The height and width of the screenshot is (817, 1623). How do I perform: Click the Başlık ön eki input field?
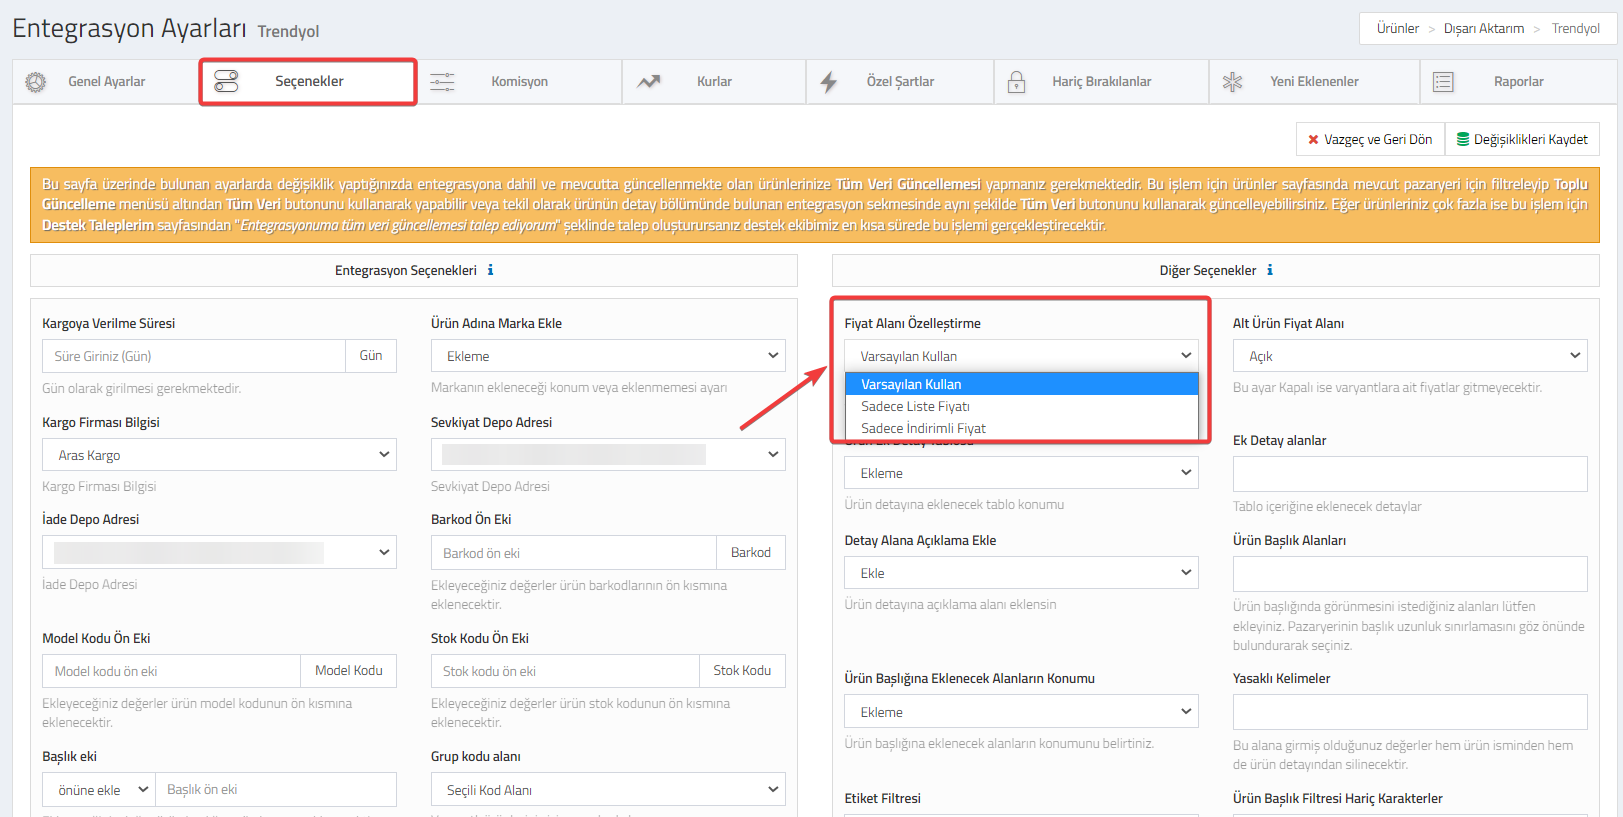click(276, 790)
